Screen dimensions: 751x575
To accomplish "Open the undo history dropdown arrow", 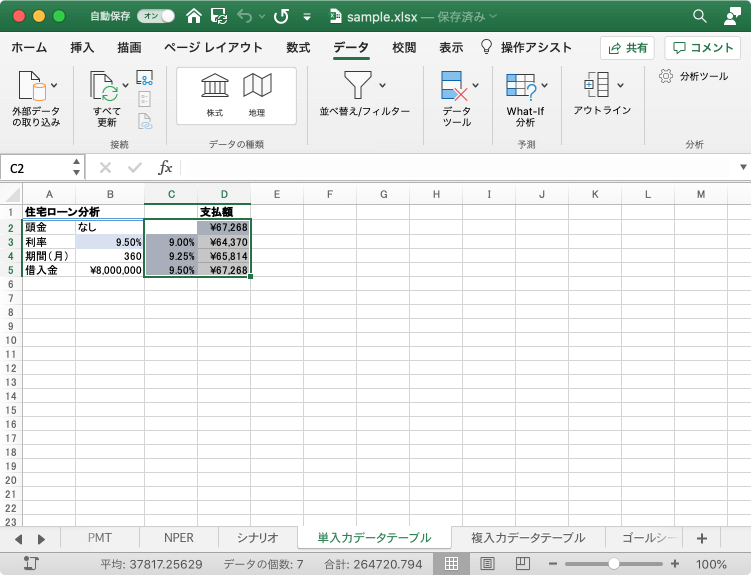I will click(x=262, y=17).
